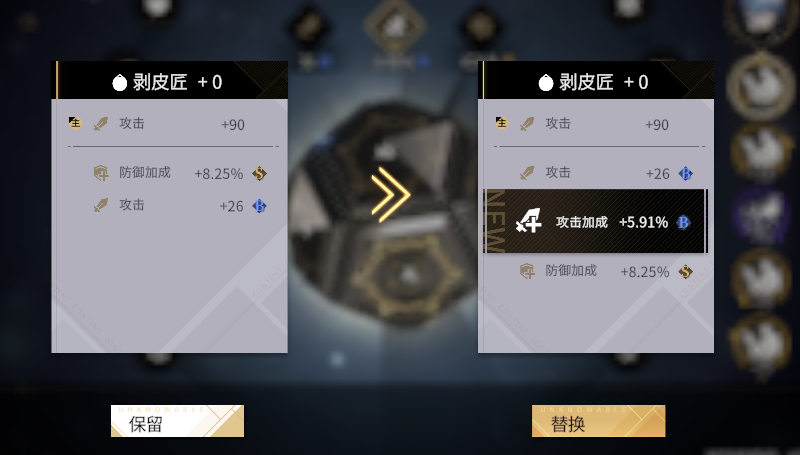The image size is (800, 455).
Task: Click the blue B badge on highlighted 攻击加成 row
Action: (x=683, y=222)
